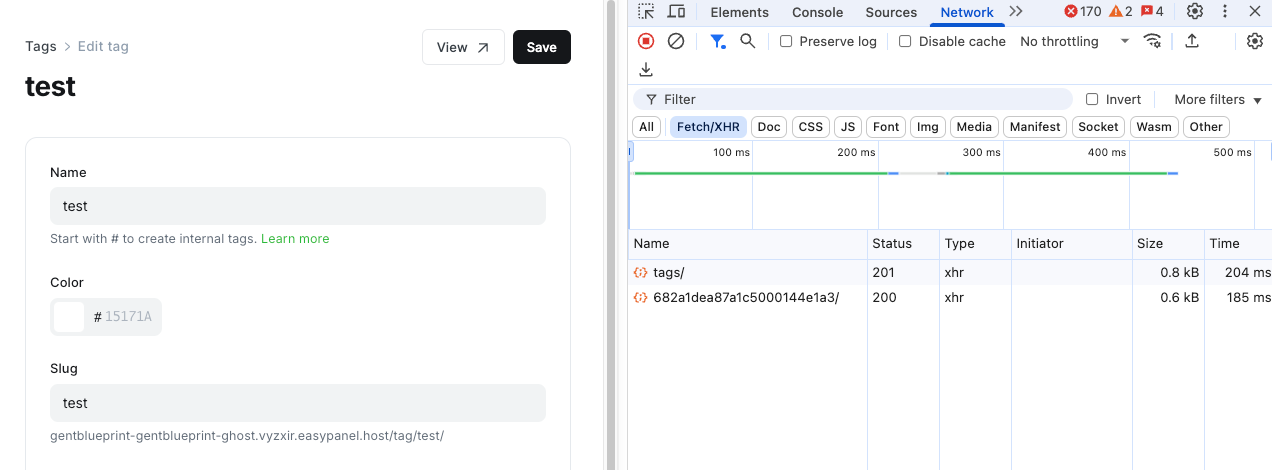
Task: Open DevTools customize three-dot menu
Action: tap(1225, 12)
